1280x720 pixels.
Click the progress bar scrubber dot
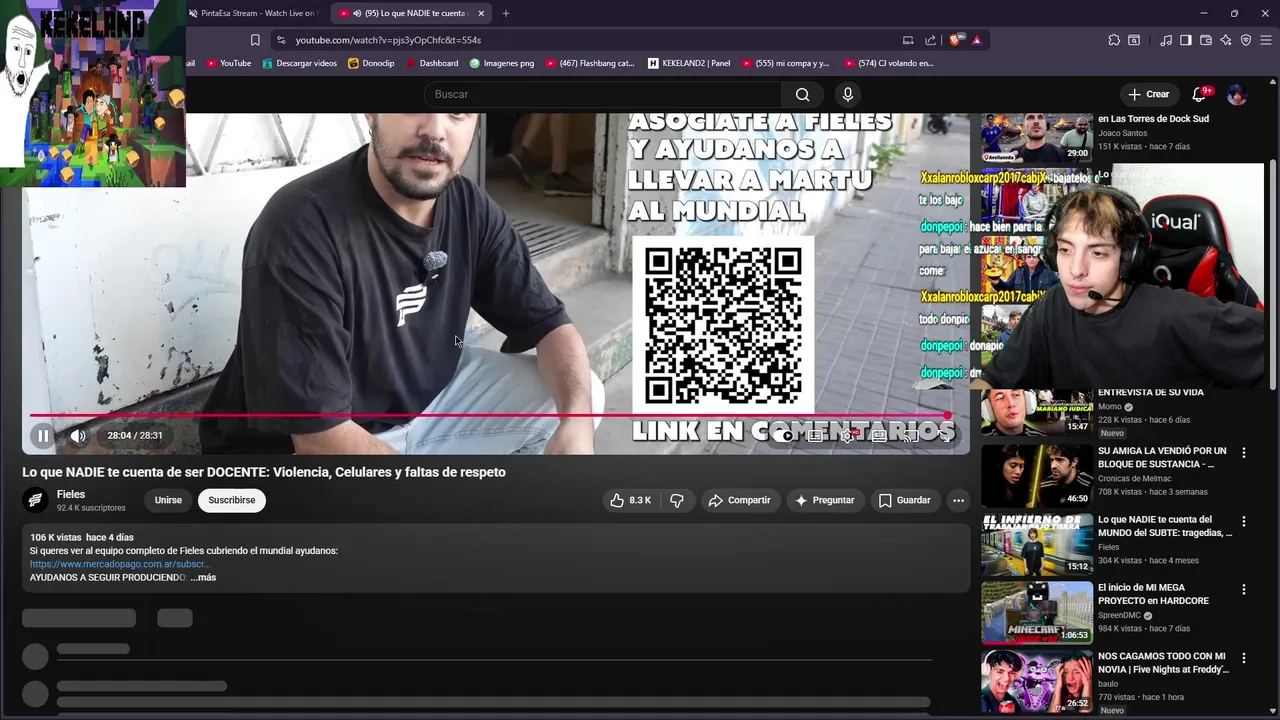[x=947, y=415]
